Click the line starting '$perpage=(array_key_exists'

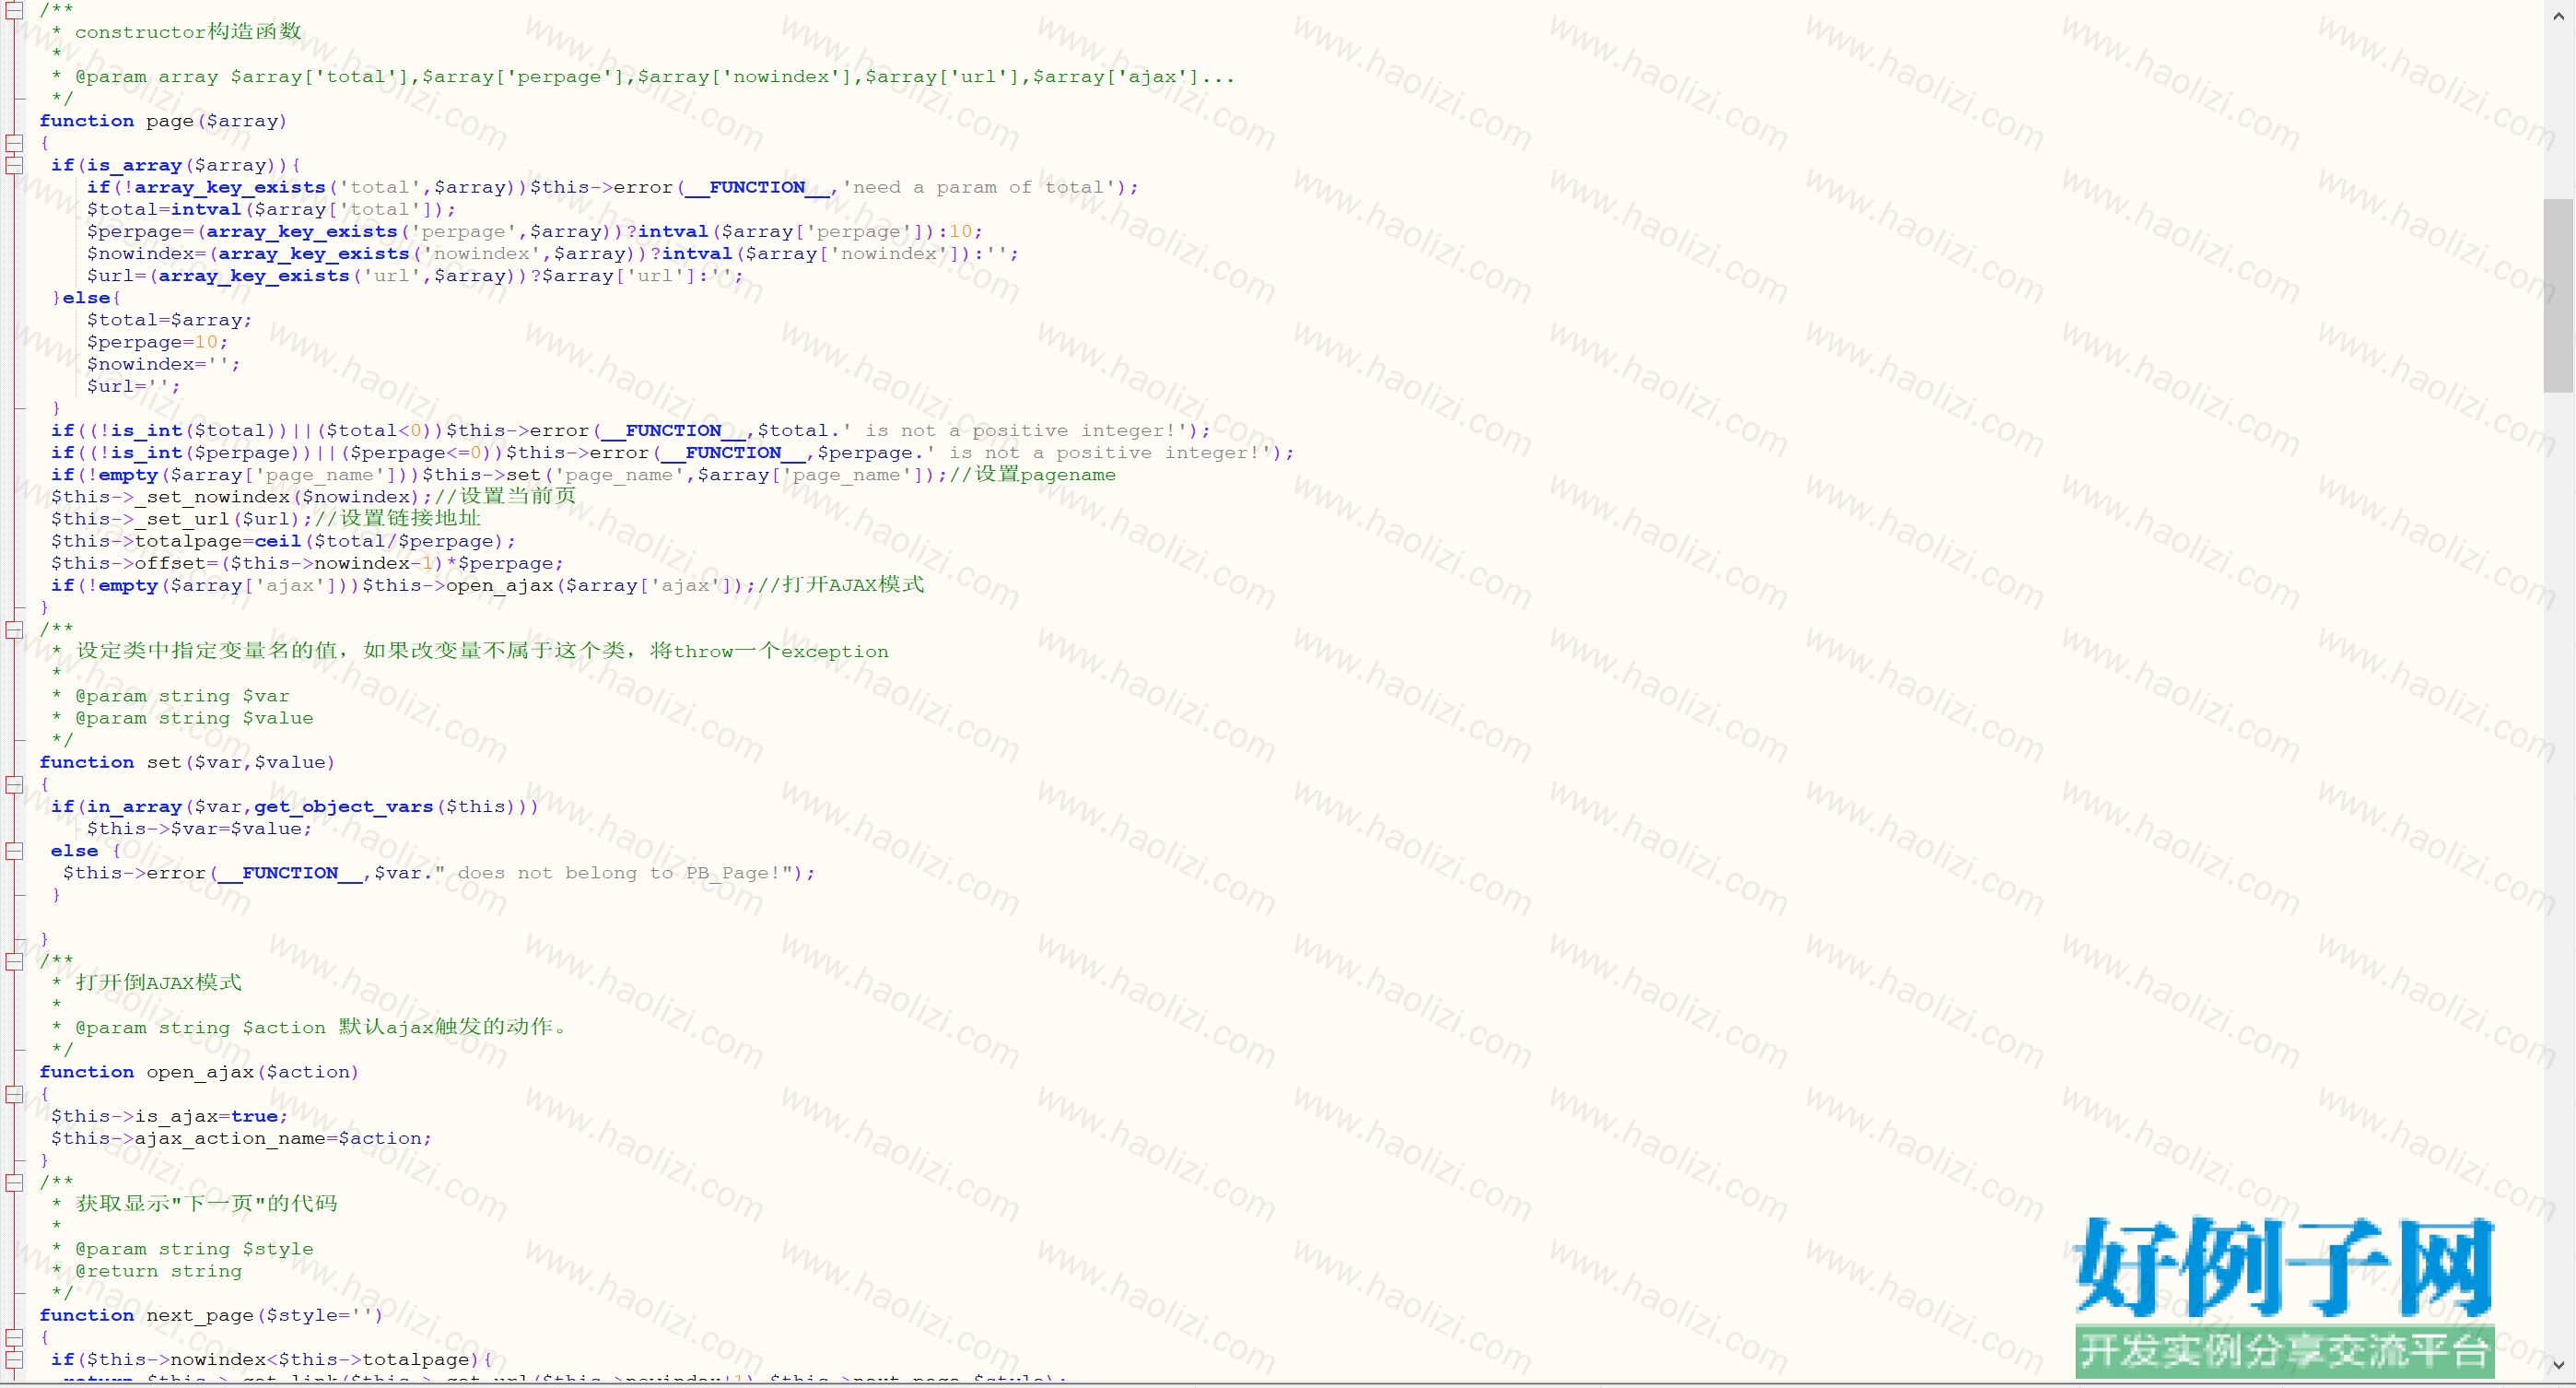[535, 231]
